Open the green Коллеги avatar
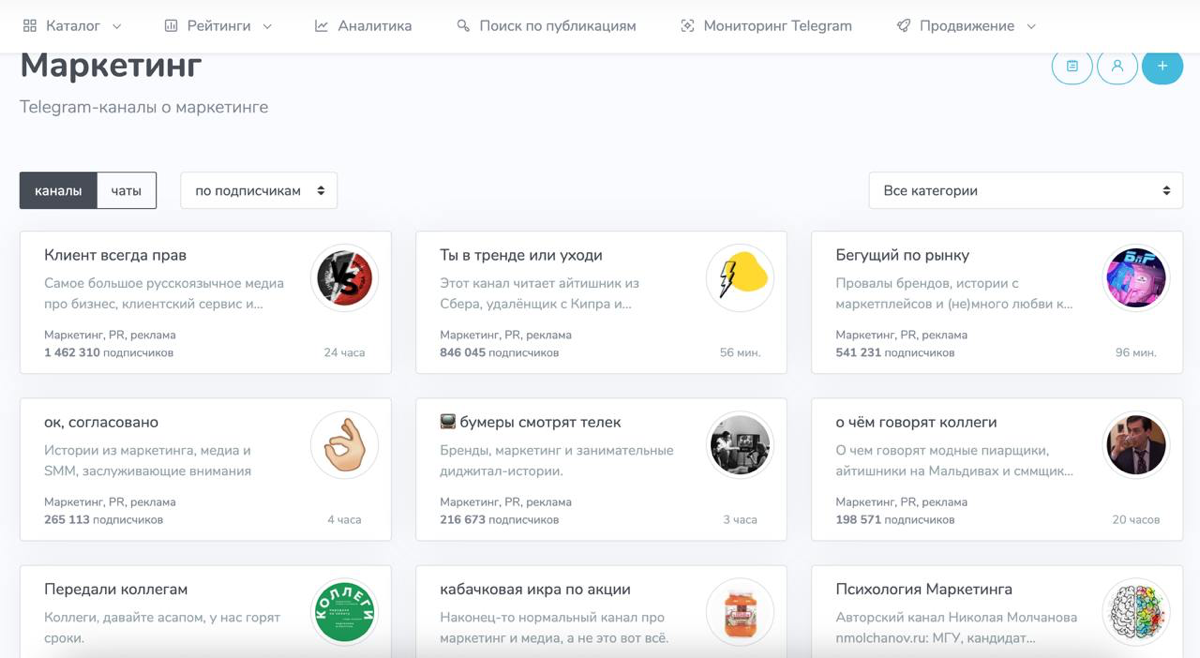 (x=345, y=612)
